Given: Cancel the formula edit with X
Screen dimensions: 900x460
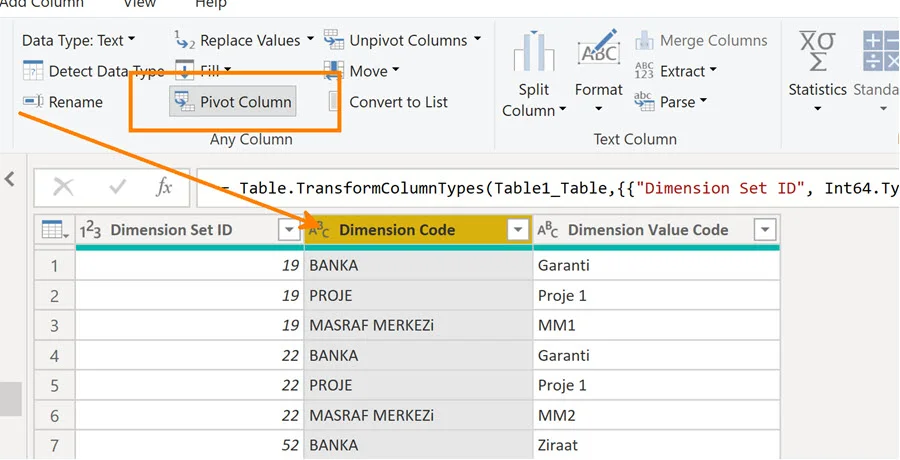Looking at the screenshot, I should pos(63,187).
